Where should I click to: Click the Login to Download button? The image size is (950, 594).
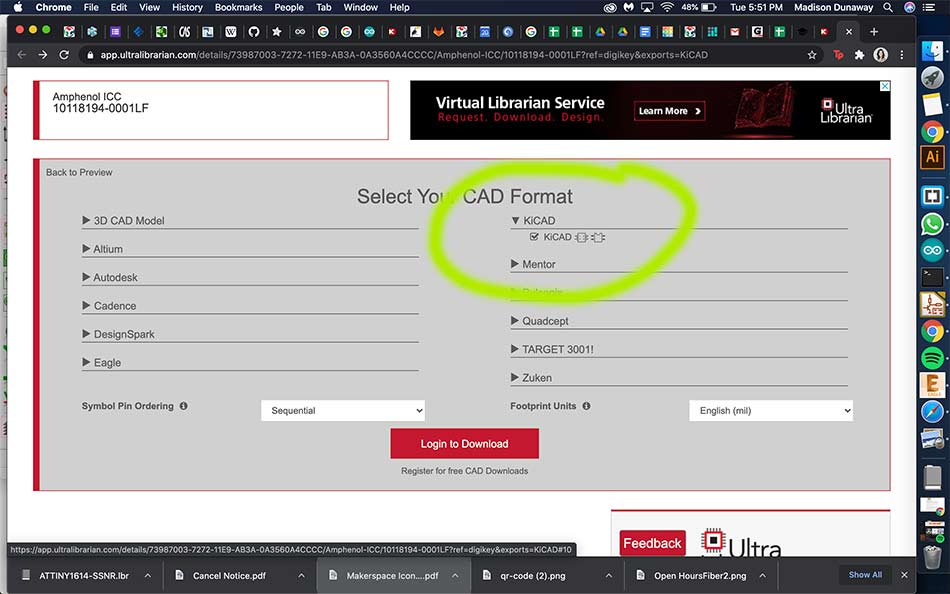(464, 444)
